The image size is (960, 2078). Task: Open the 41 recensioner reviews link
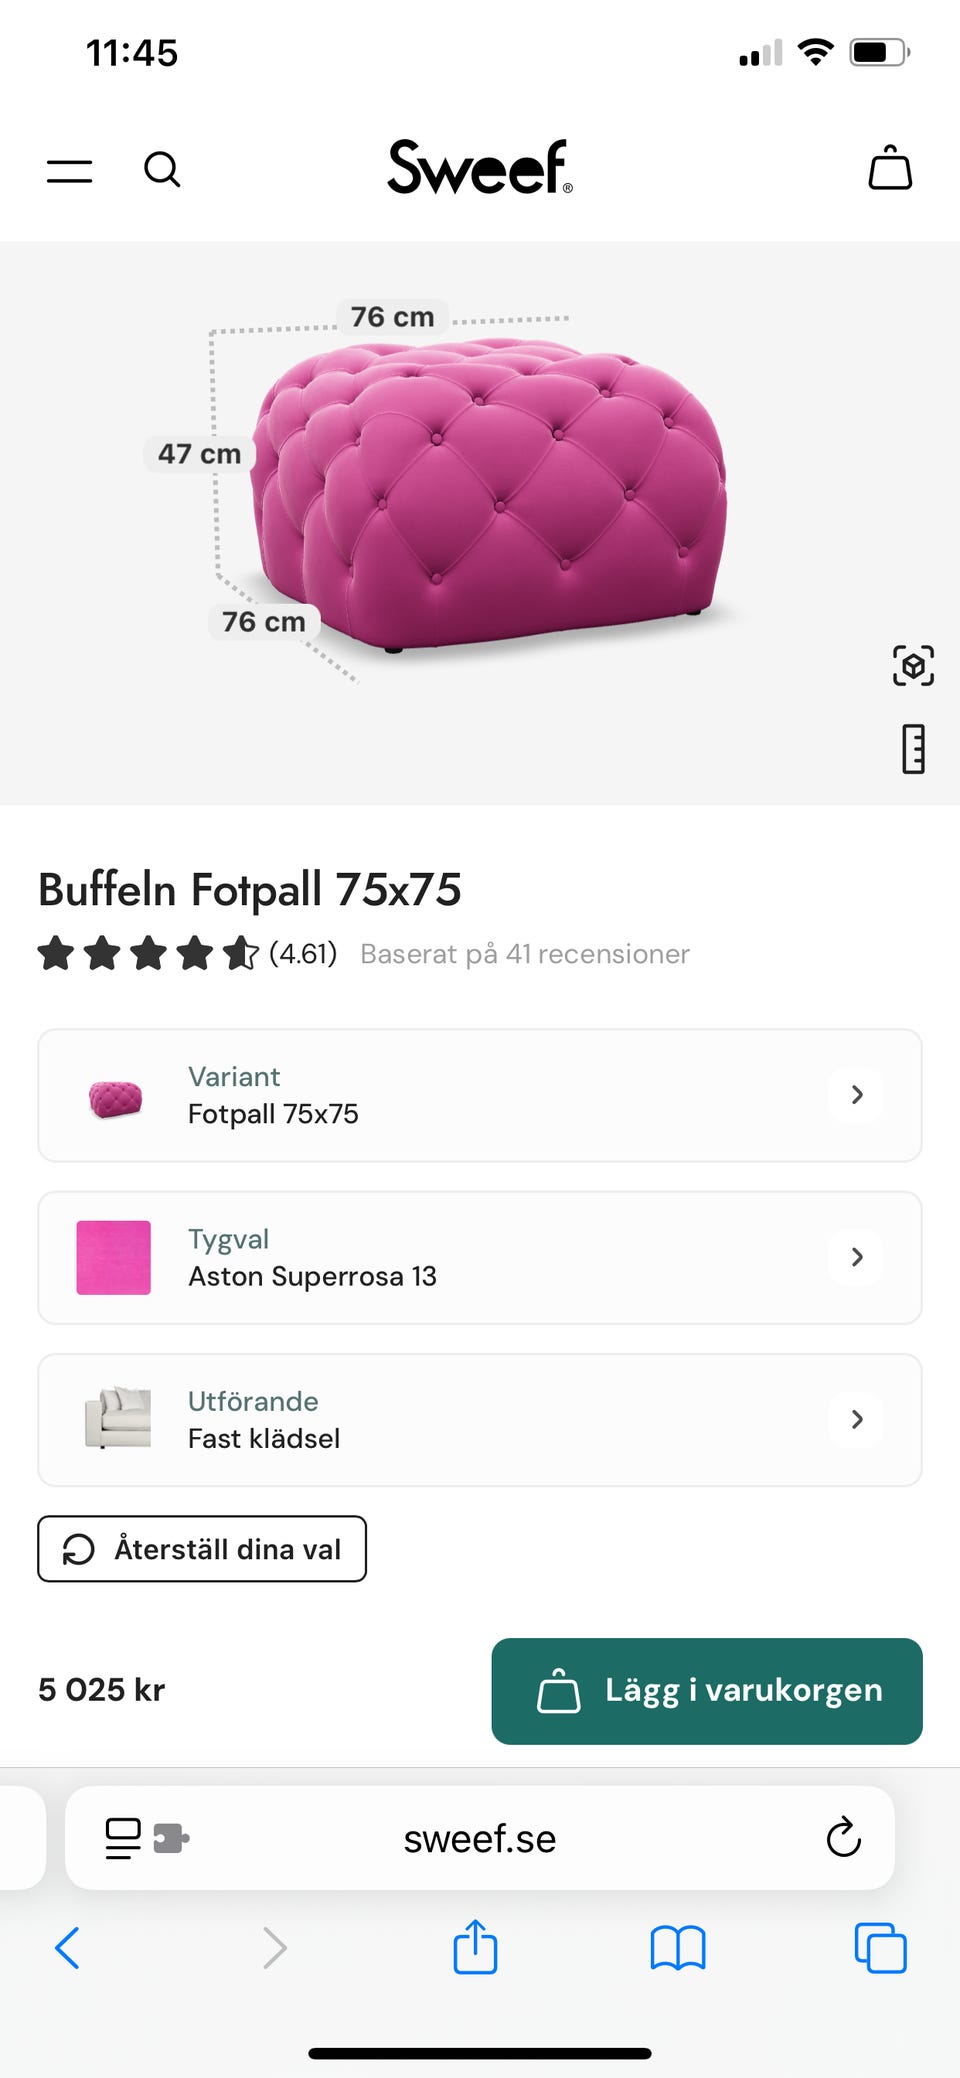click(x=524, y=954)
